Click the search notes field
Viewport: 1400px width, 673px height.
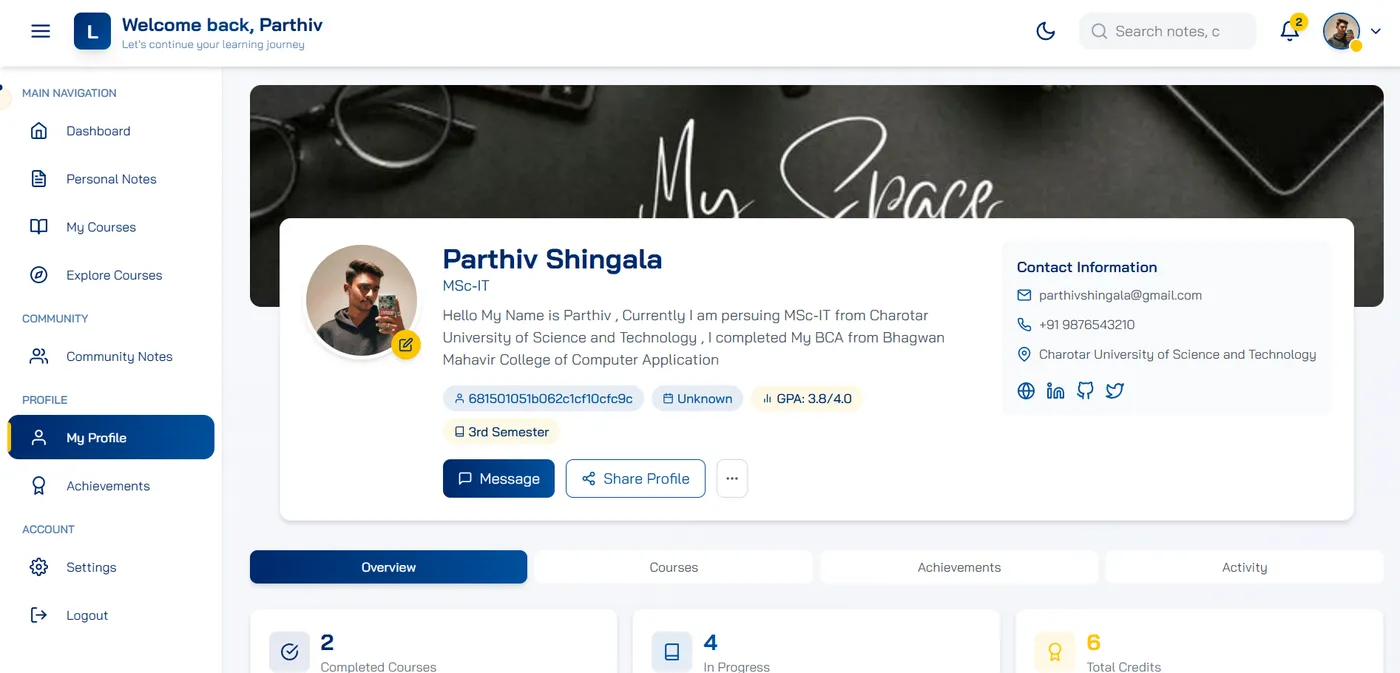click(x=1167, y=31)
